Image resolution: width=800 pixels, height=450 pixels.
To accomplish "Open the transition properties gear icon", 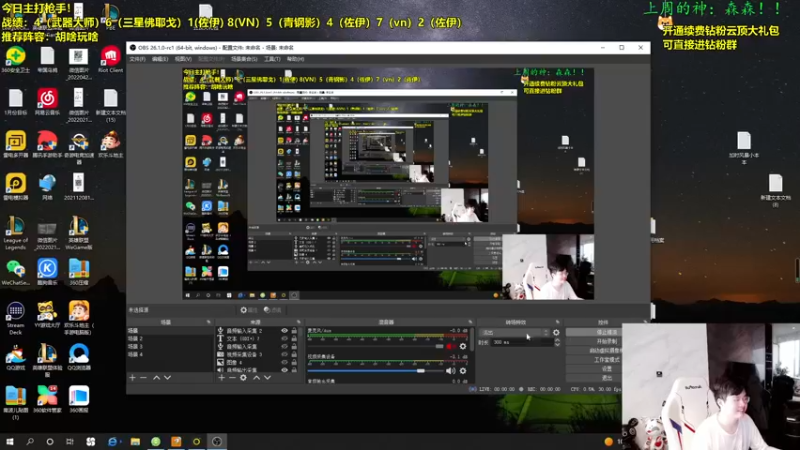I will pos(556,333).
